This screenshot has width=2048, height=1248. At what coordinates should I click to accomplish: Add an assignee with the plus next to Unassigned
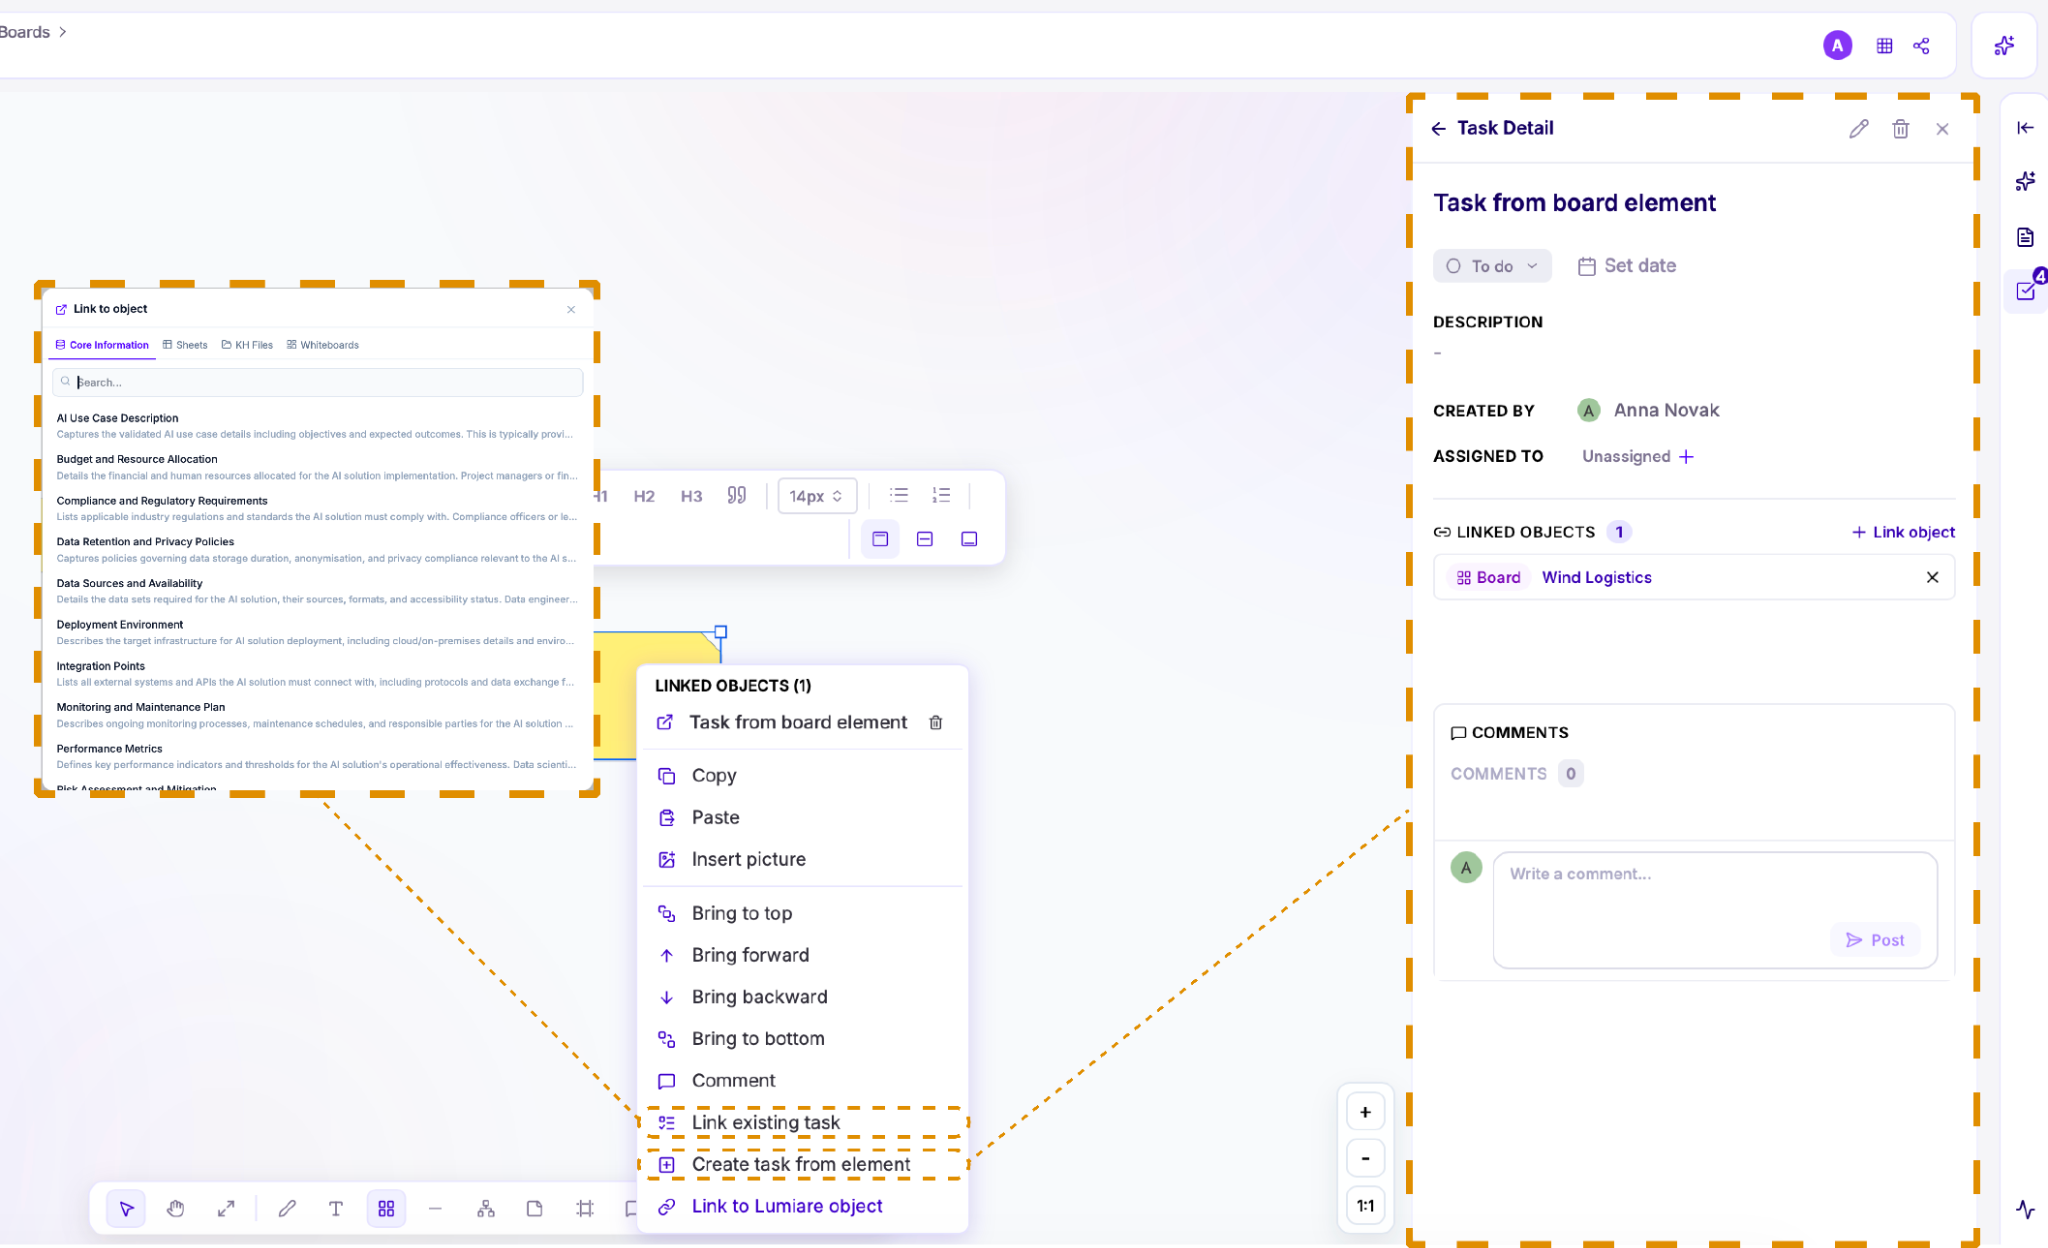pyautogui.click(x=1686, y=457)
